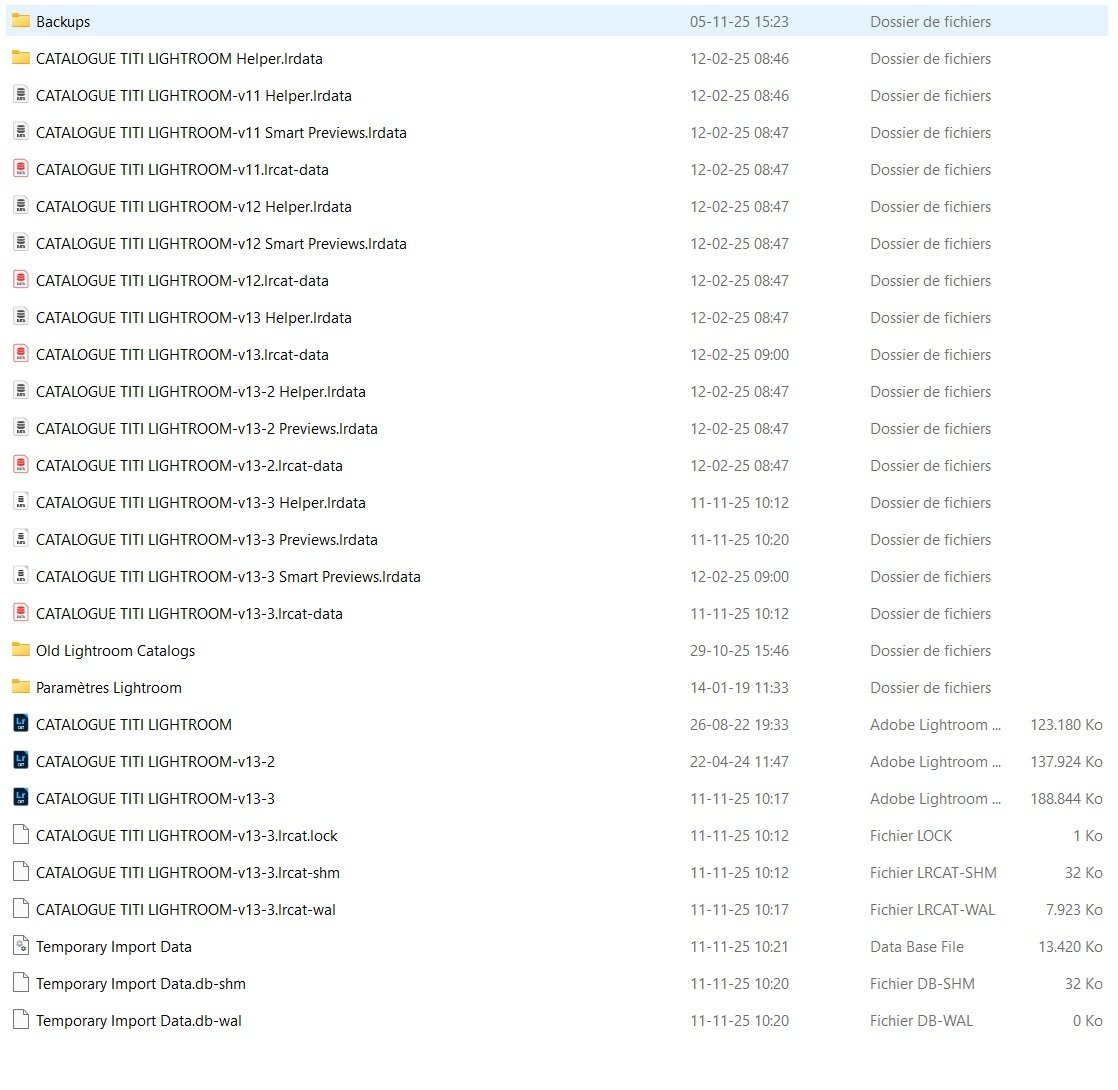Select Paramètres Lightroom folder name
The width and height of the screenshot is (1118, 1090).
(108, 688)
